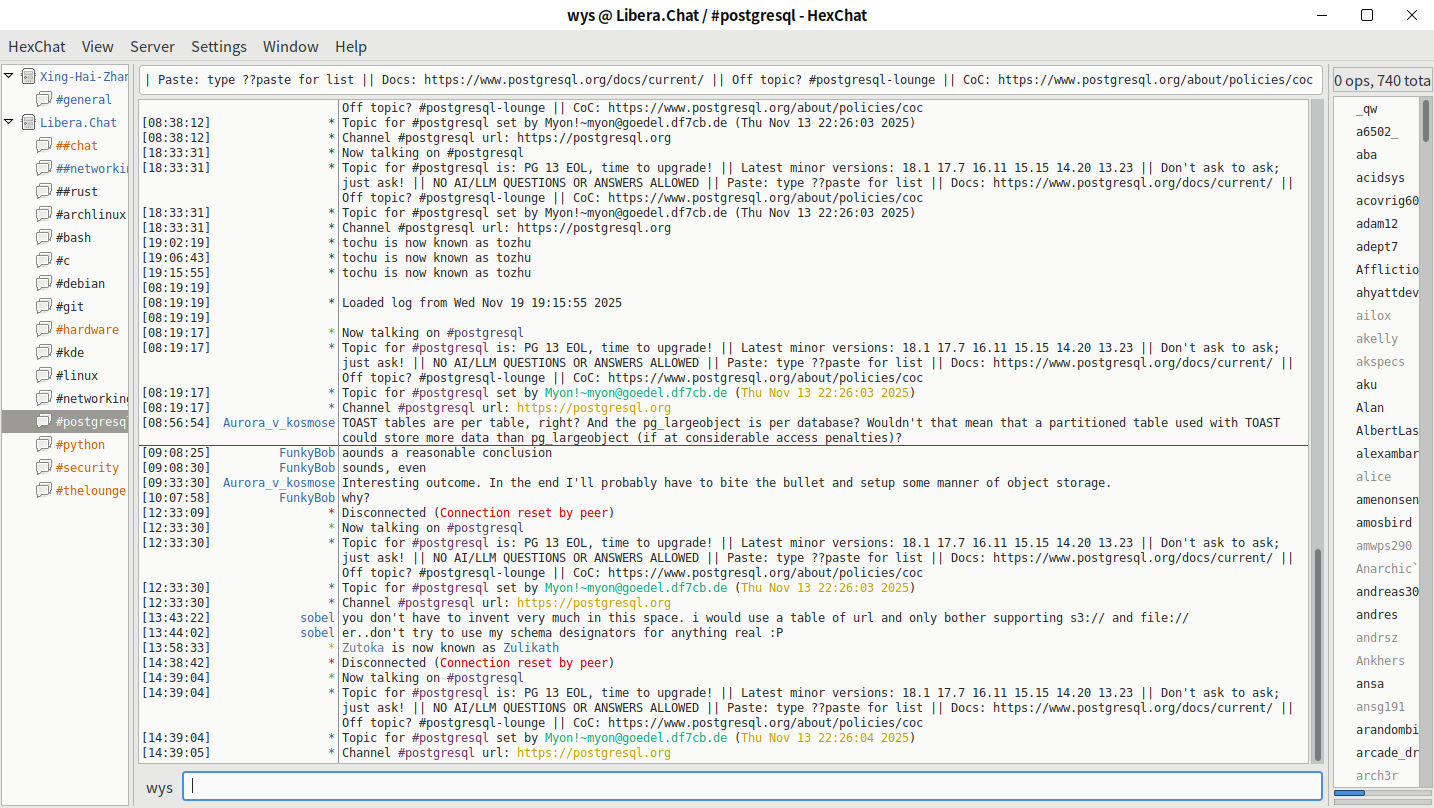Click the chat log vertical scrollbar
Screen dimensions: 1434x808
[x=1316, y=650]
